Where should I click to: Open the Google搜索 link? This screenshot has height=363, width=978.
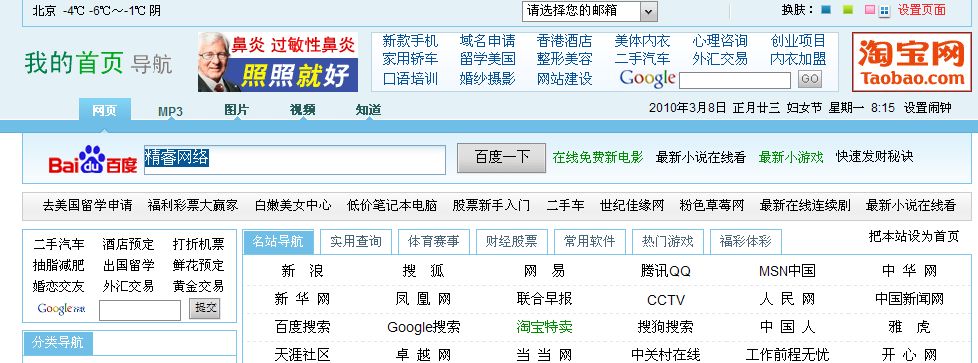coord(424,327)
